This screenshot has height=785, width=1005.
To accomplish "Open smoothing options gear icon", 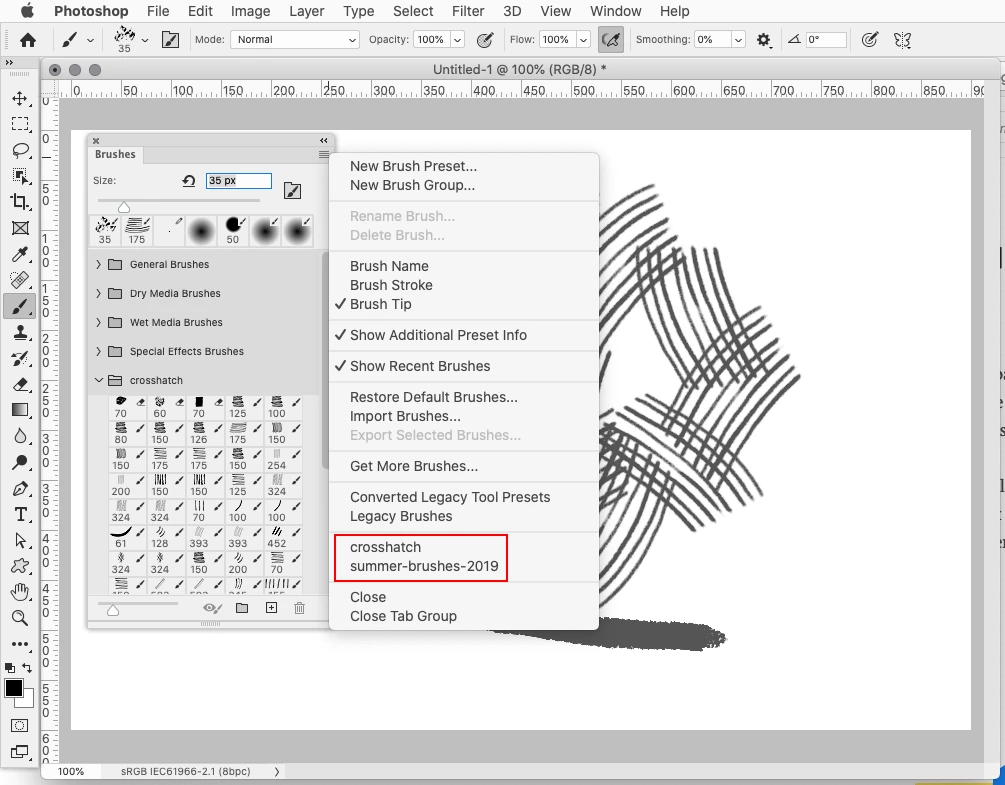I will 763,40.
